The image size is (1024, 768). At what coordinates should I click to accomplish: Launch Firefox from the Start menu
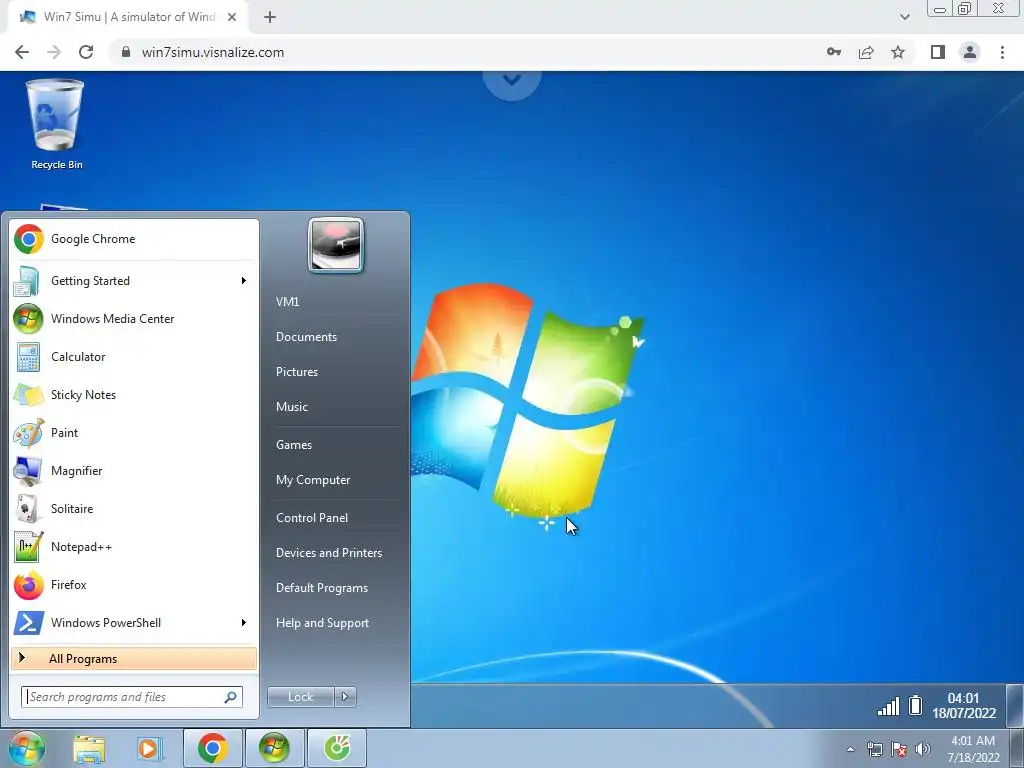coord(134,584)
